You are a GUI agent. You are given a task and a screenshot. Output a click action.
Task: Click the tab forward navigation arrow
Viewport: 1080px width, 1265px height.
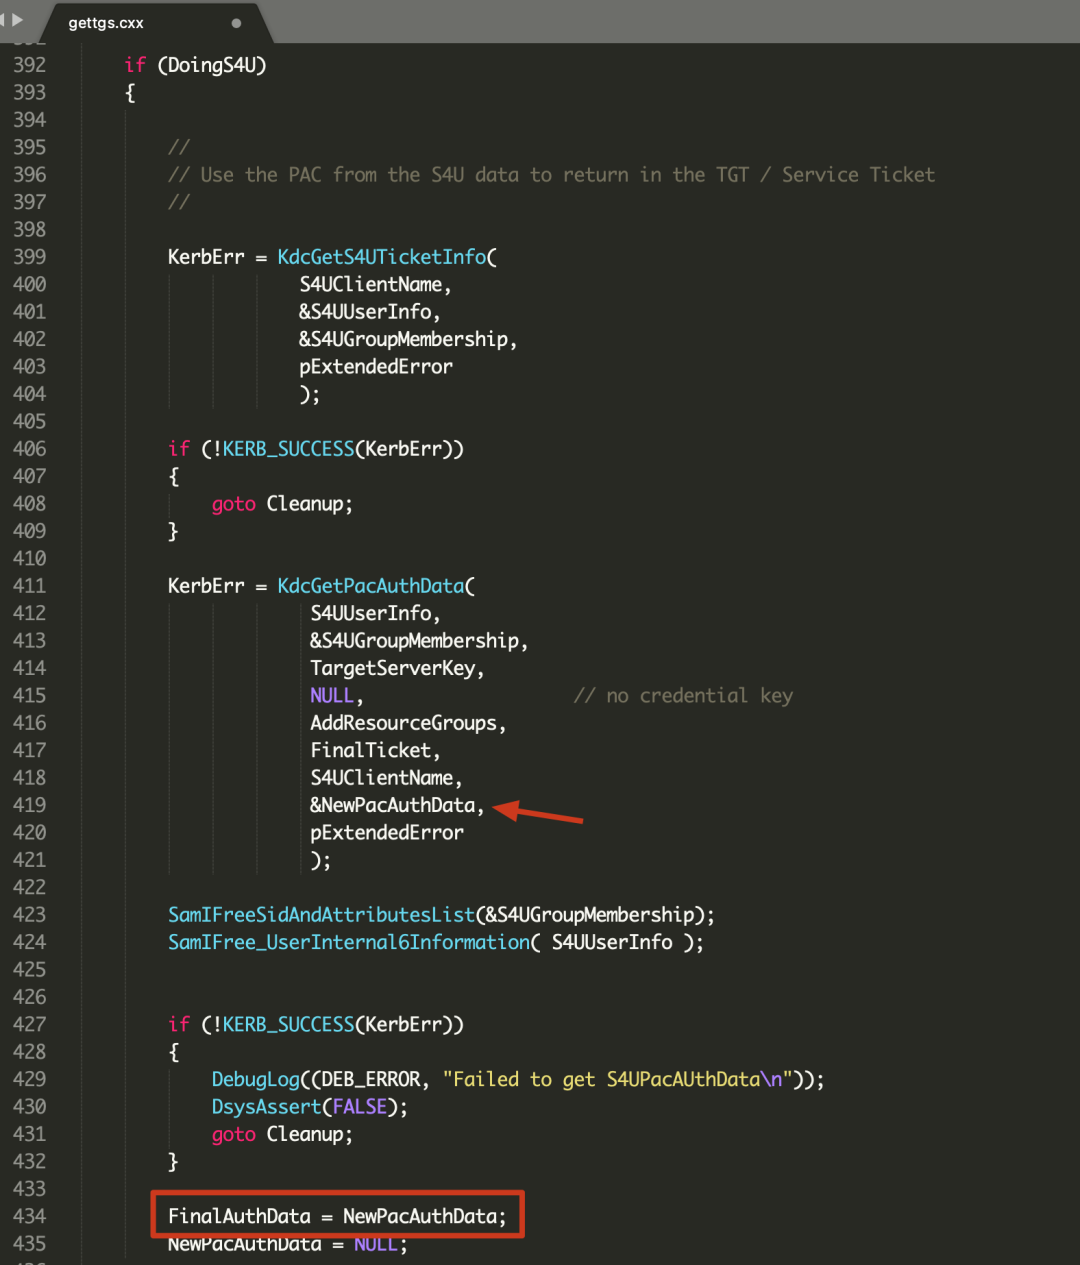pyautogui.click(x=17, y=19)
